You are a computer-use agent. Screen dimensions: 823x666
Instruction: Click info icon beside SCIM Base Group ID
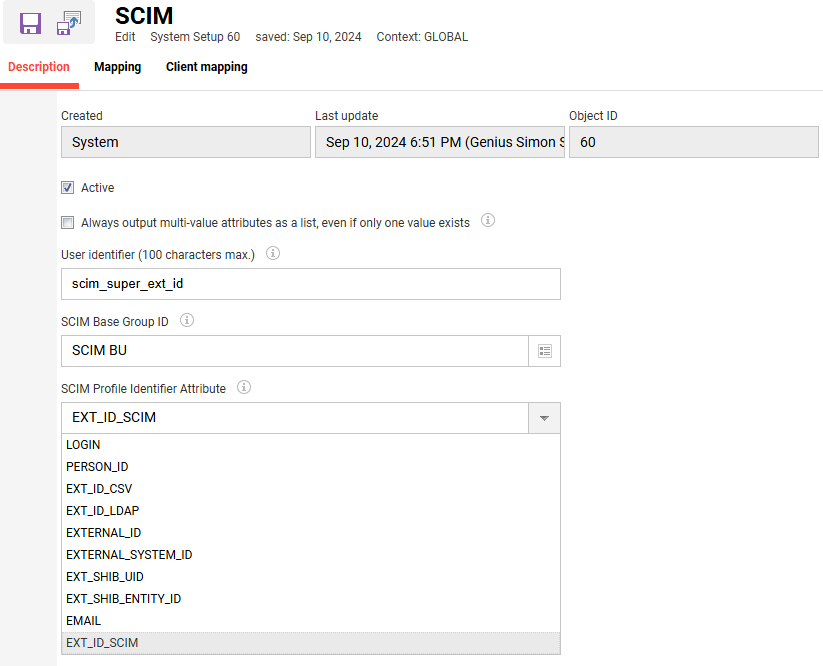[186, 321]
